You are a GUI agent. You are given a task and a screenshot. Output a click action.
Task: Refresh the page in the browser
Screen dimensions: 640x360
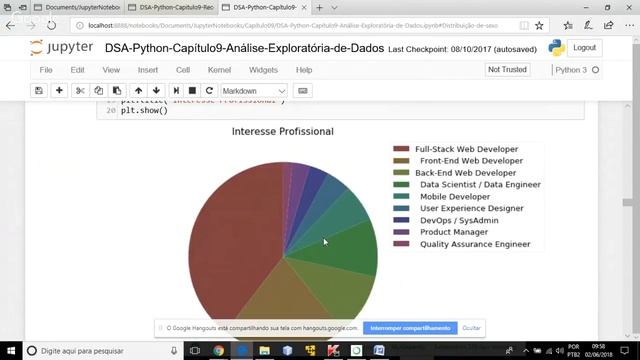click(51, 26)
